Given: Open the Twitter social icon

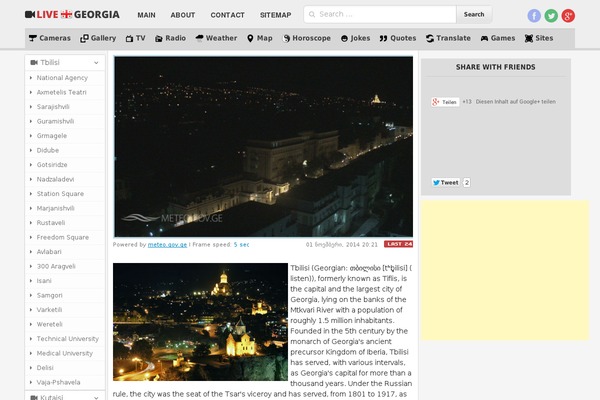Looking at the screenshot, I should pyautogui.click(x=551, y=16).
